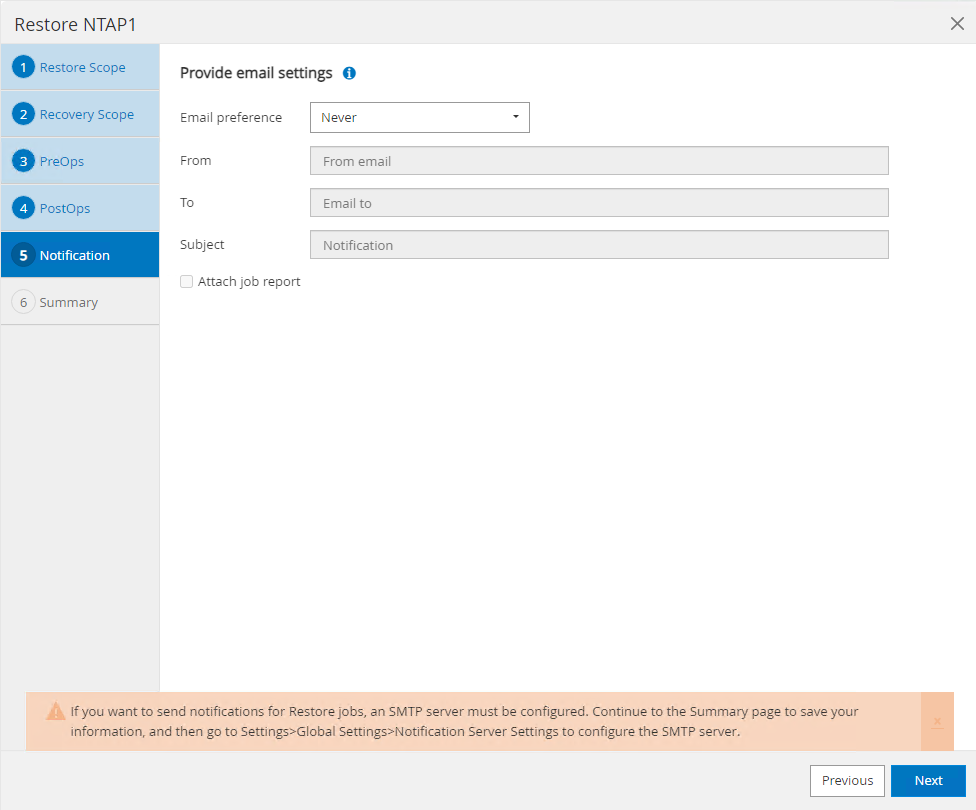Dismiss the SMTP warning banner
The height and width of the screenshot is (810, 976).
click(937, 721)
